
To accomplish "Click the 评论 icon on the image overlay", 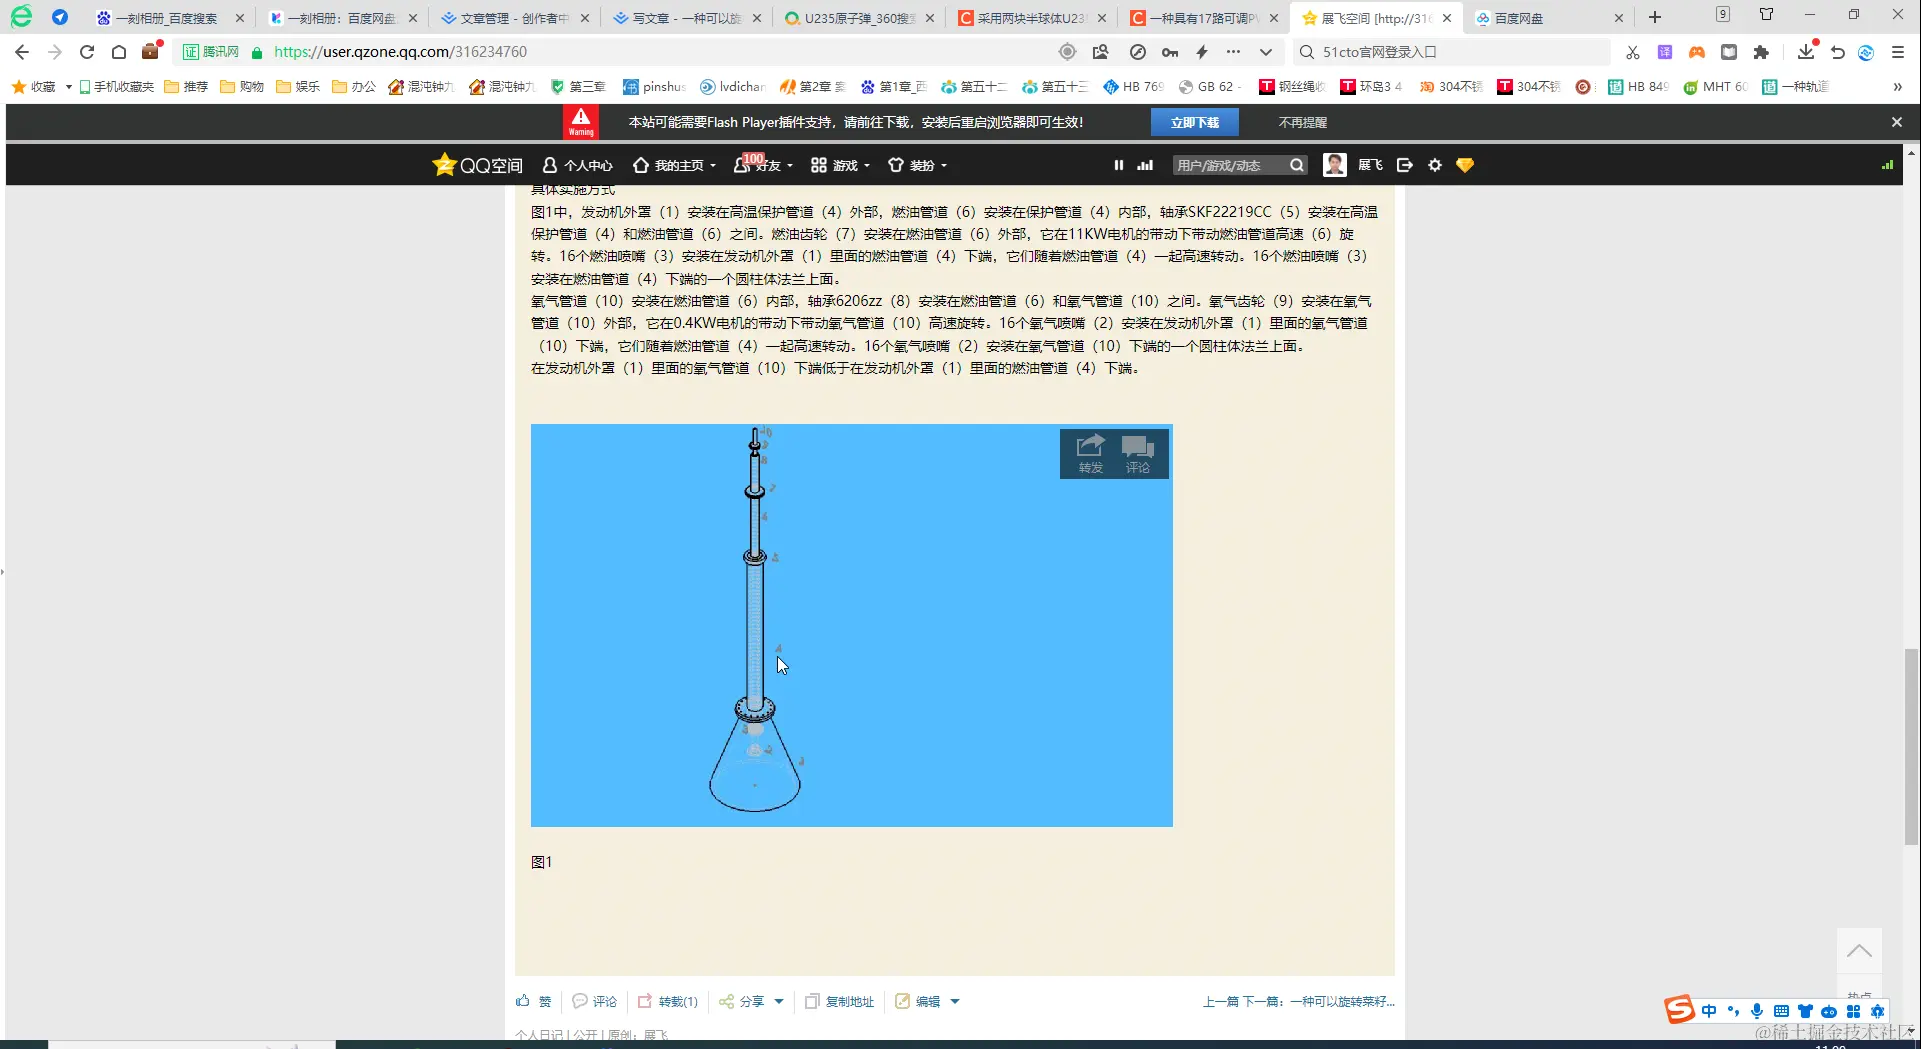I will (x=1138, y=452).
